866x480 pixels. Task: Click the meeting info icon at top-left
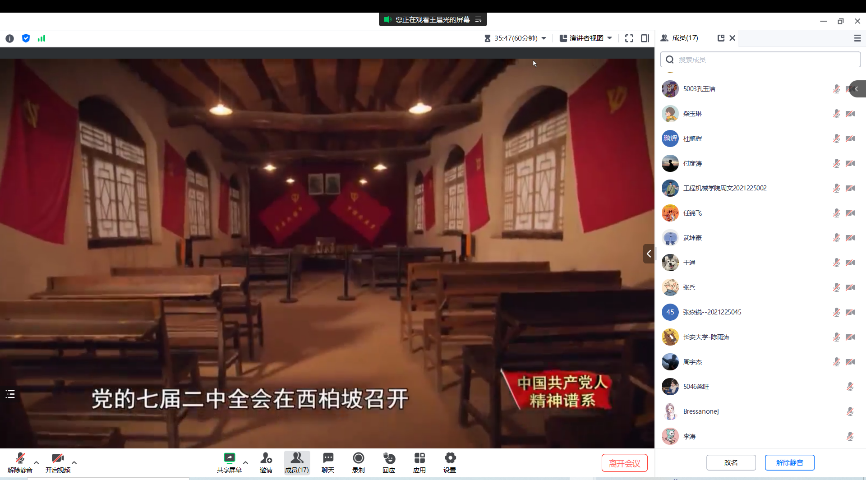10,38
